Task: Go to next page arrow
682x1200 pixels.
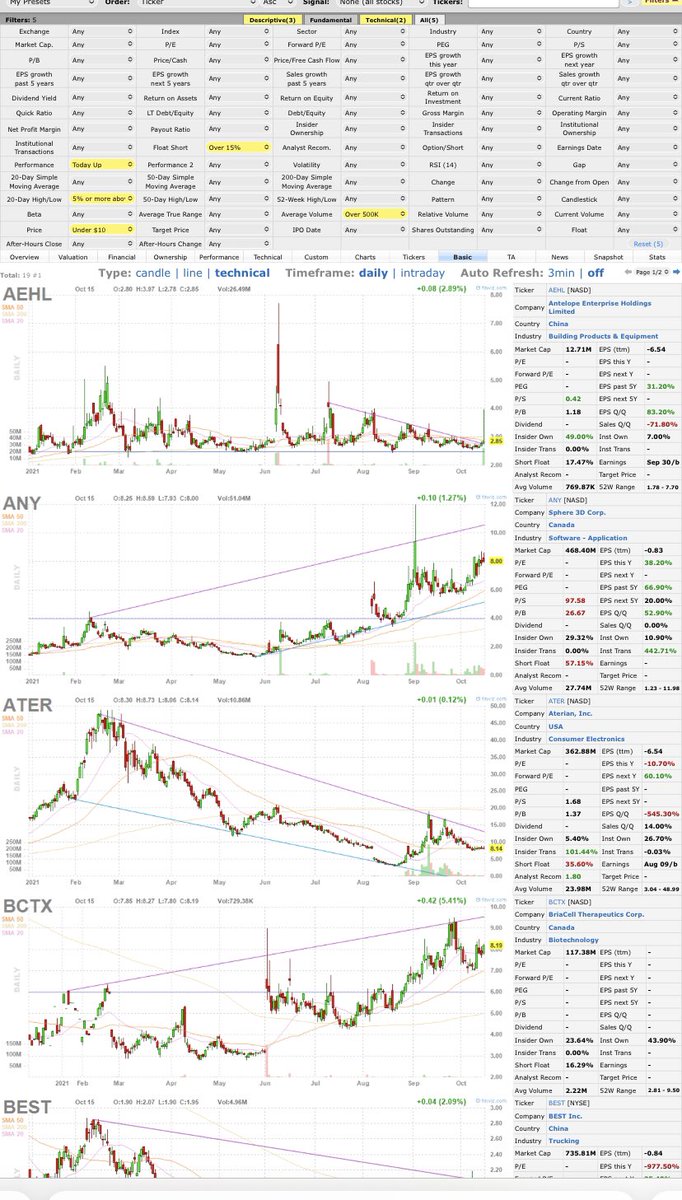Action: (x=675, y=273)
